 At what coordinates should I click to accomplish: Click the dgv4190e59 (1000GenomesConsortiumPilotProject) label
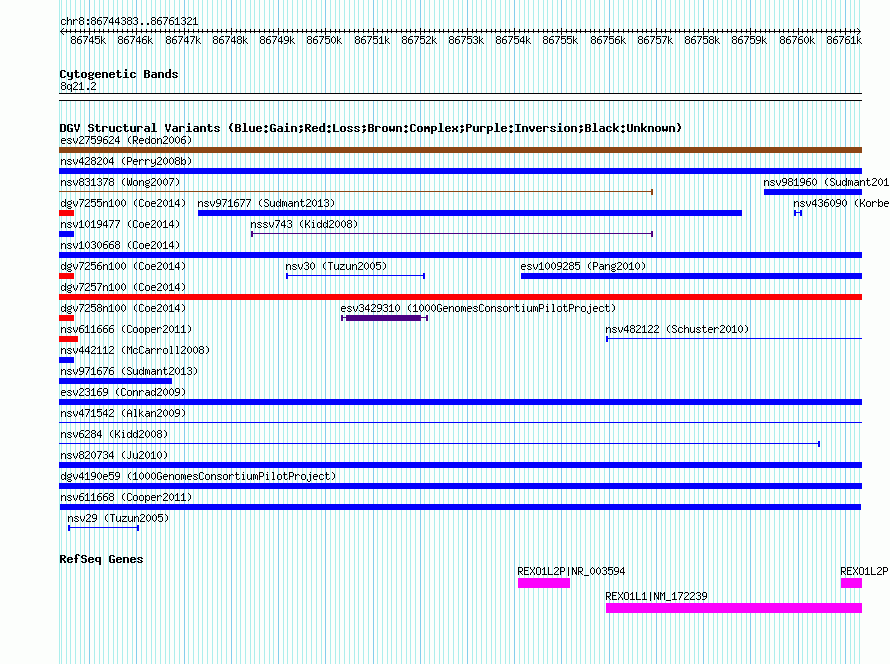click(198, 476)
